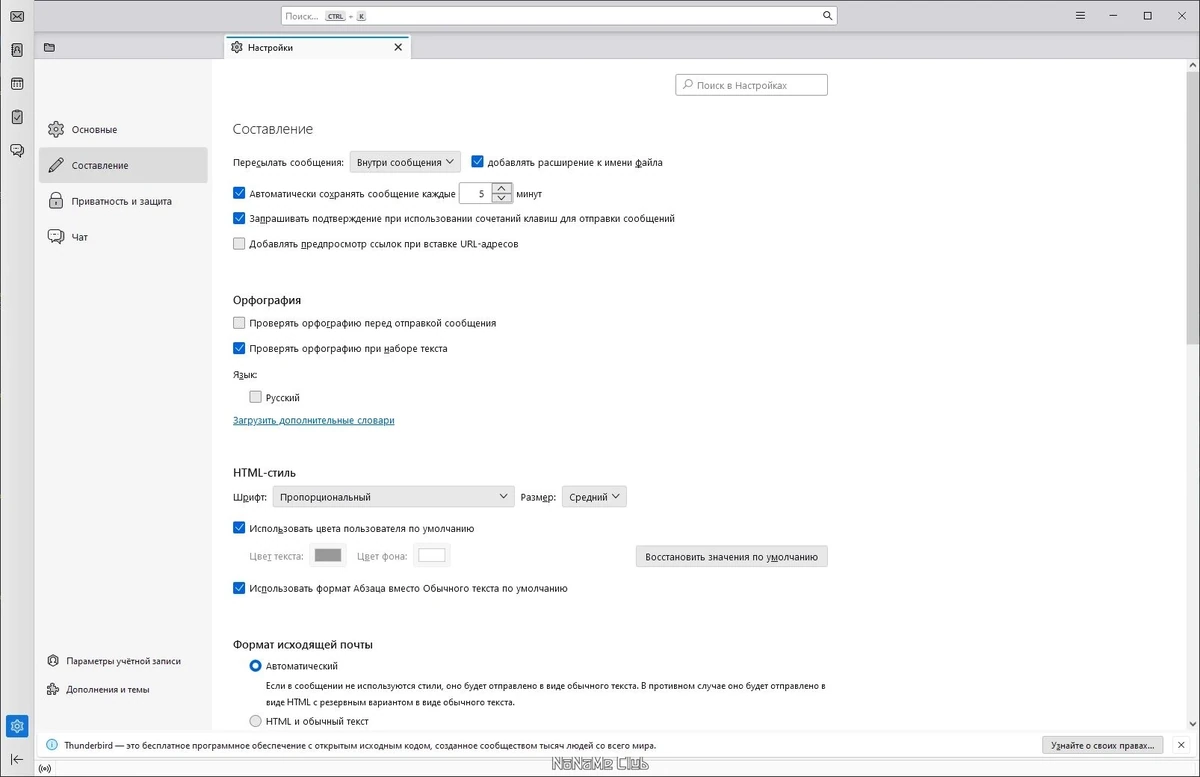Click the magnifier icon in global search
Viewport: 1200px width, 777px height.
coord(827,16)
